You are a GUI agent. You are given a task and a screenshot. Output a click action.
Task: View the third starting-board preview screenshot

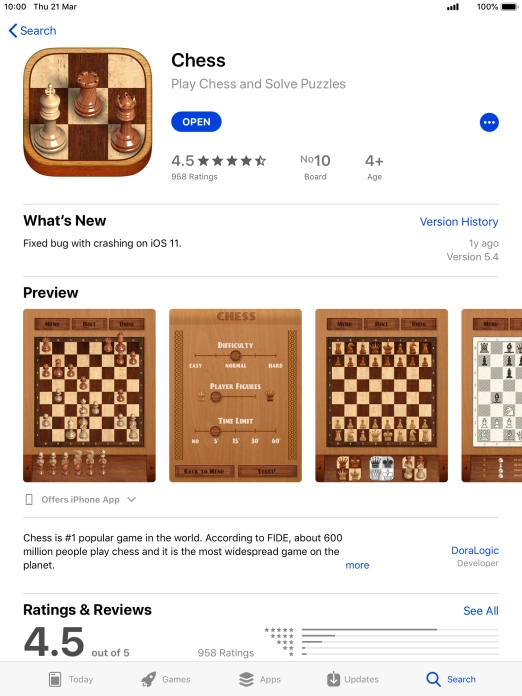tap(381, 395)
